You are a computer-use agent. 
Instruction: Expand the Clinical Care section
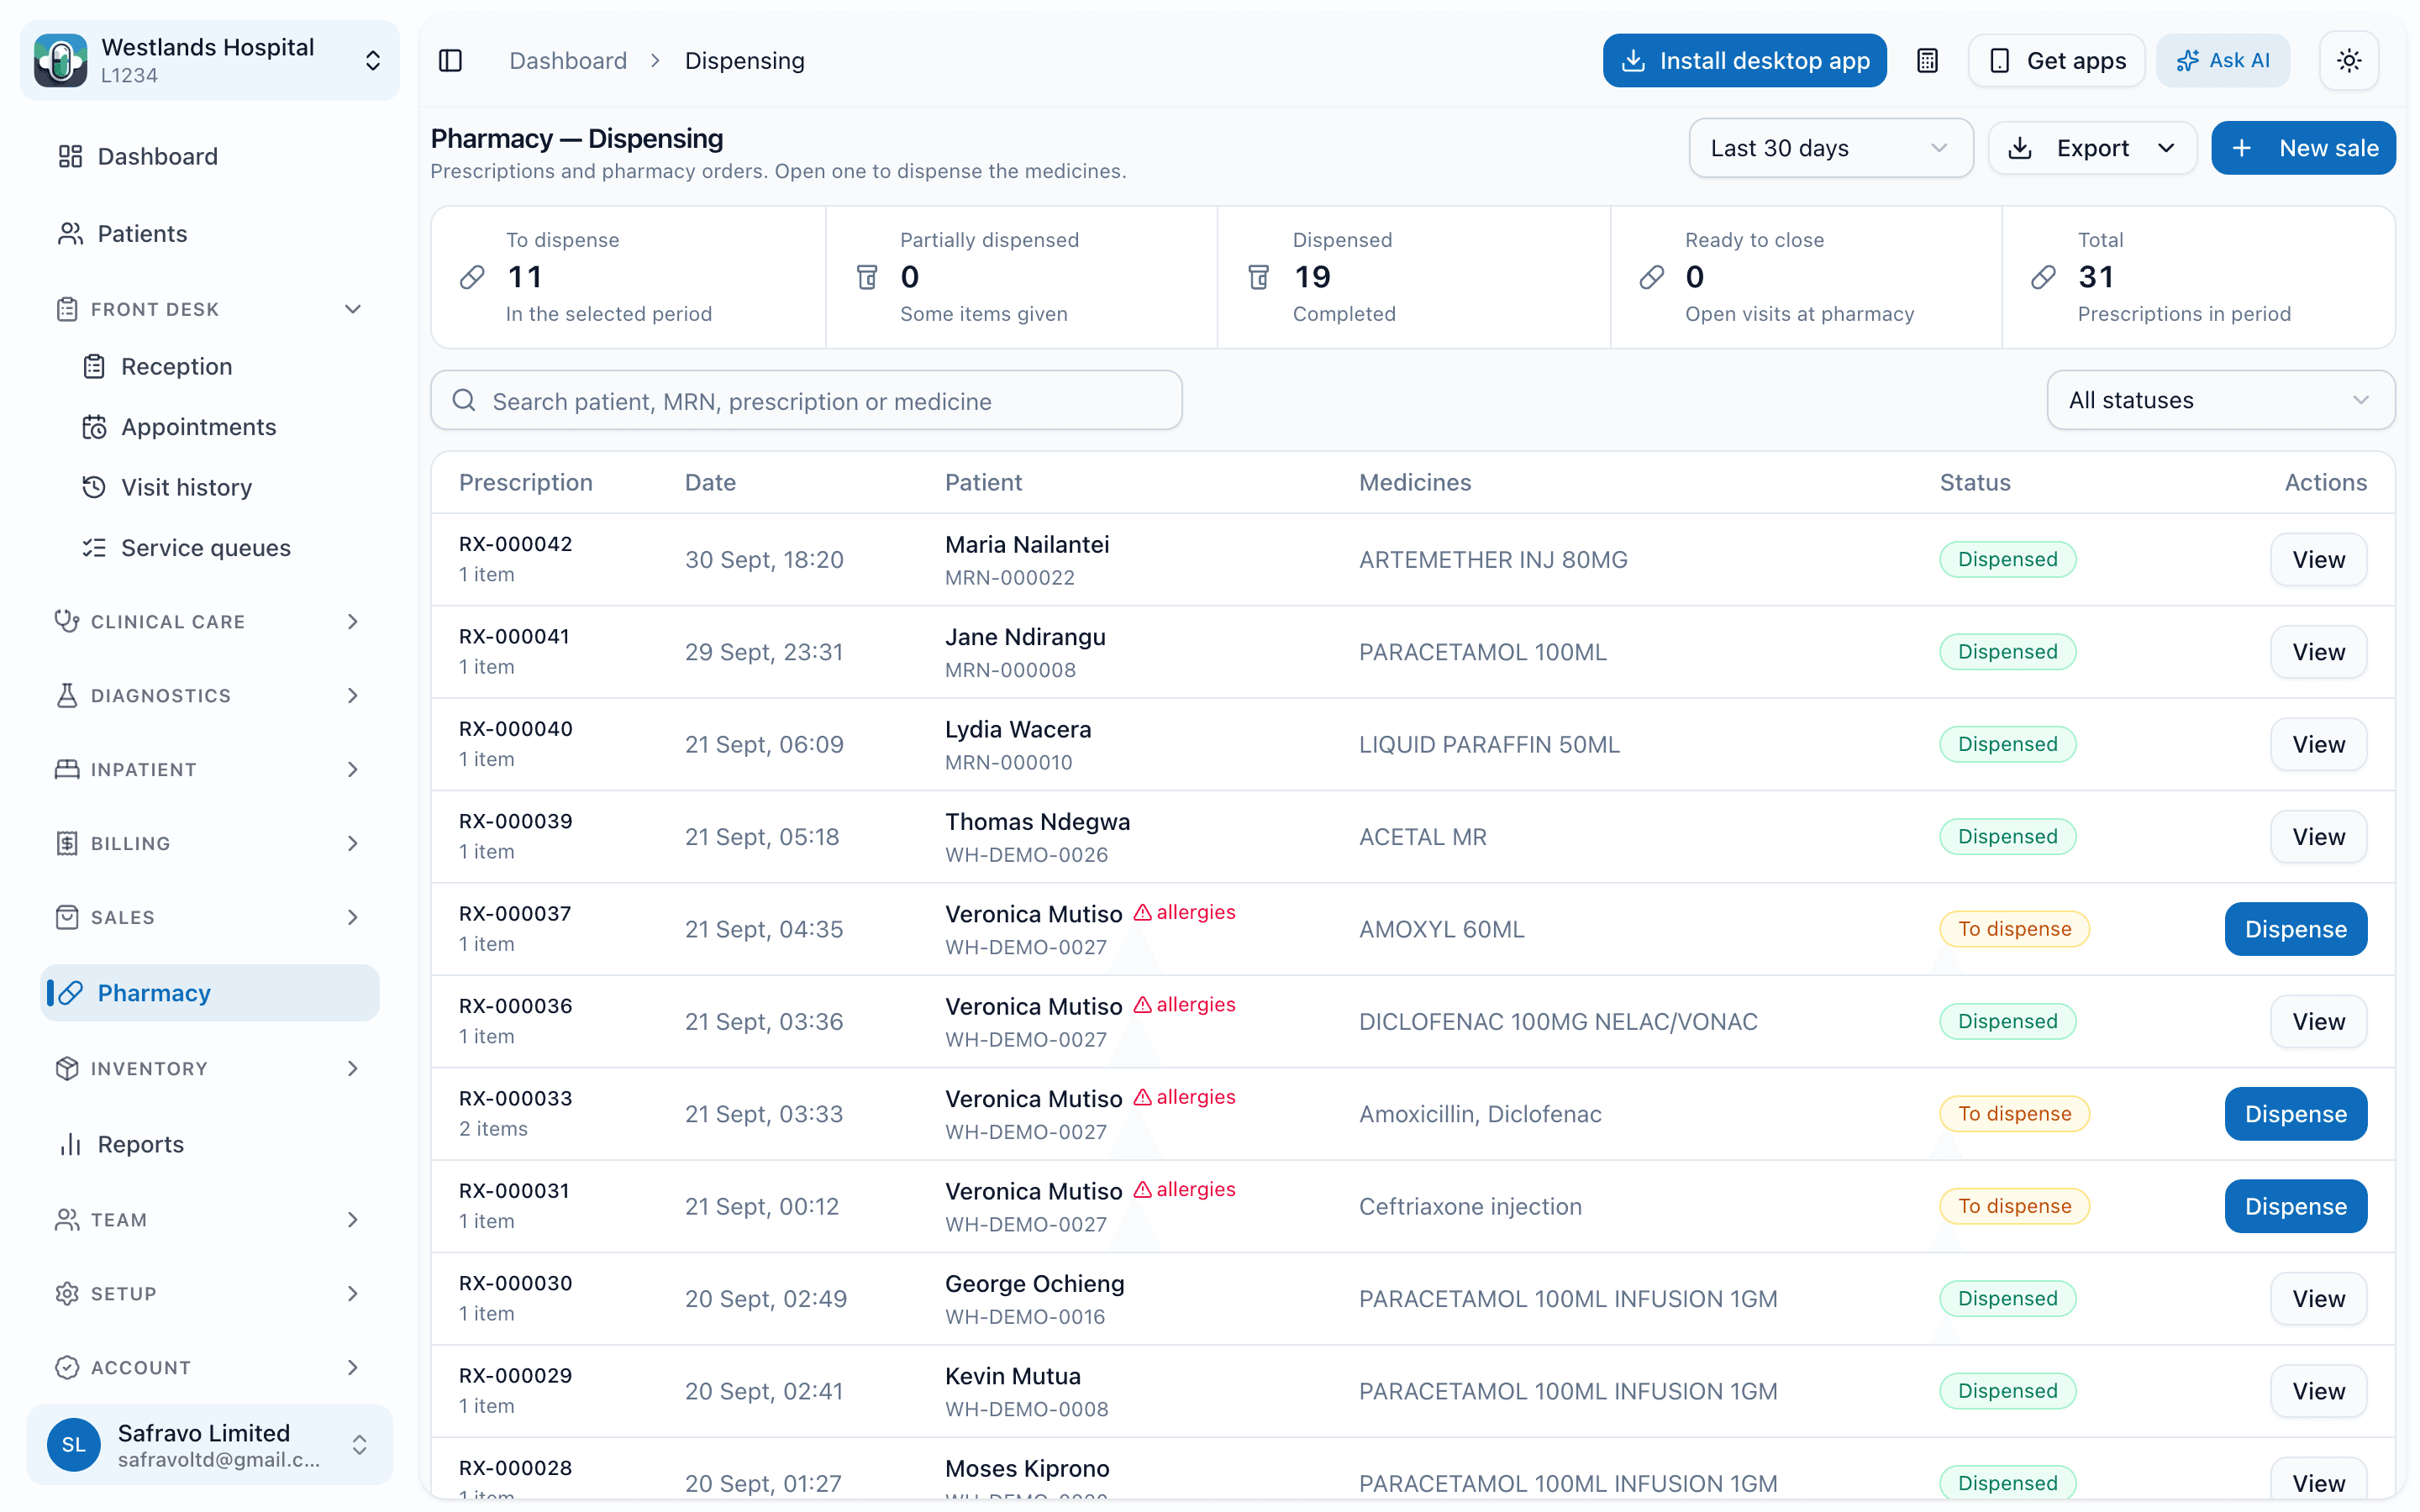210,622
